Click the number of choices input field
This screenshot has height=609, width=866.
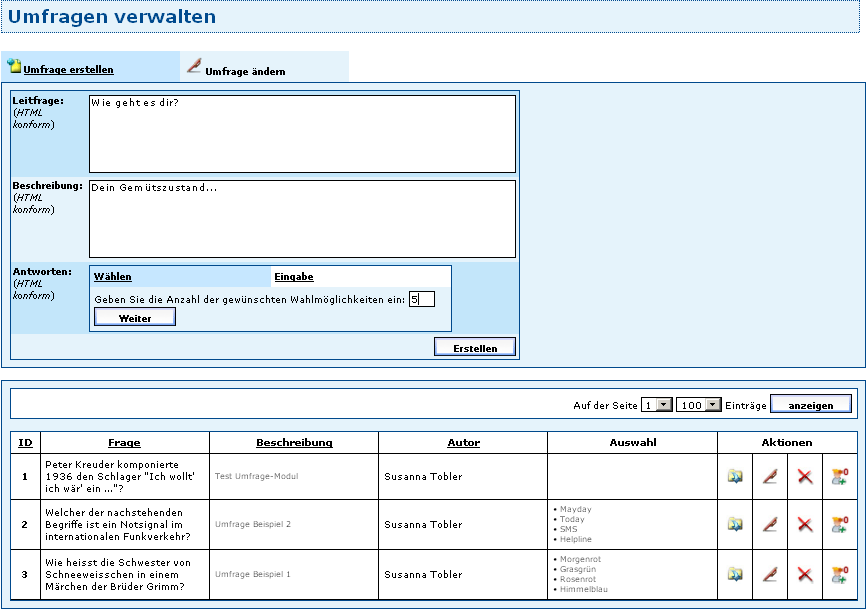click(x=422, y=299)
